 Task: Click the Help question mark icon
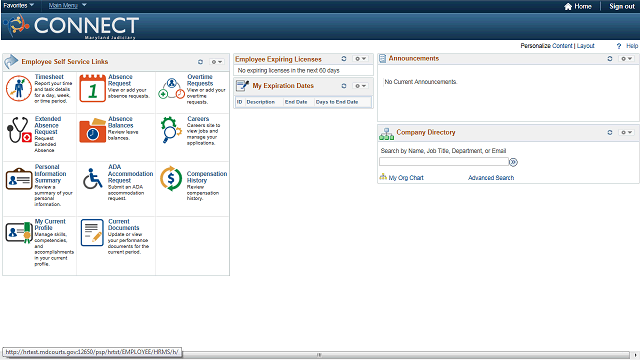pyautogui.click(x=619, y=46)
